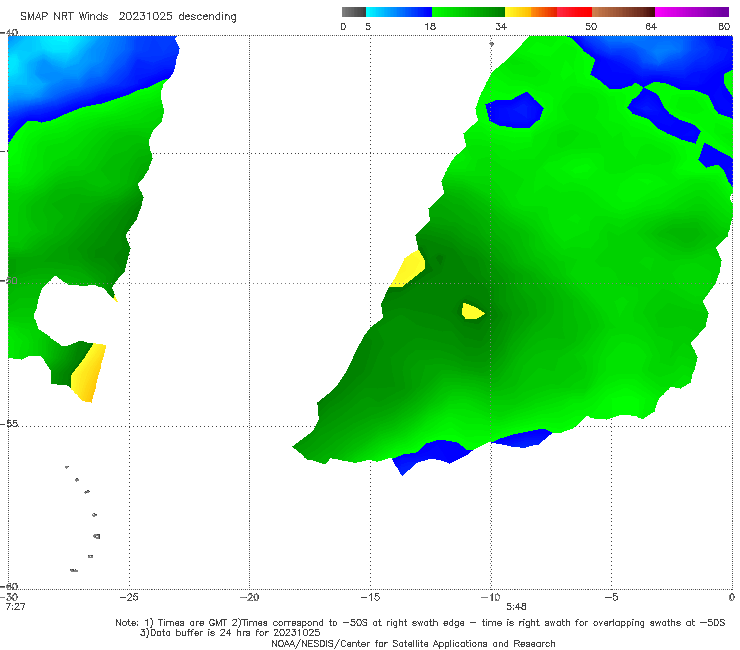Click the swath time '5:48' below the axis
This screenshot has width=740, height=650.
click(516, 606)
